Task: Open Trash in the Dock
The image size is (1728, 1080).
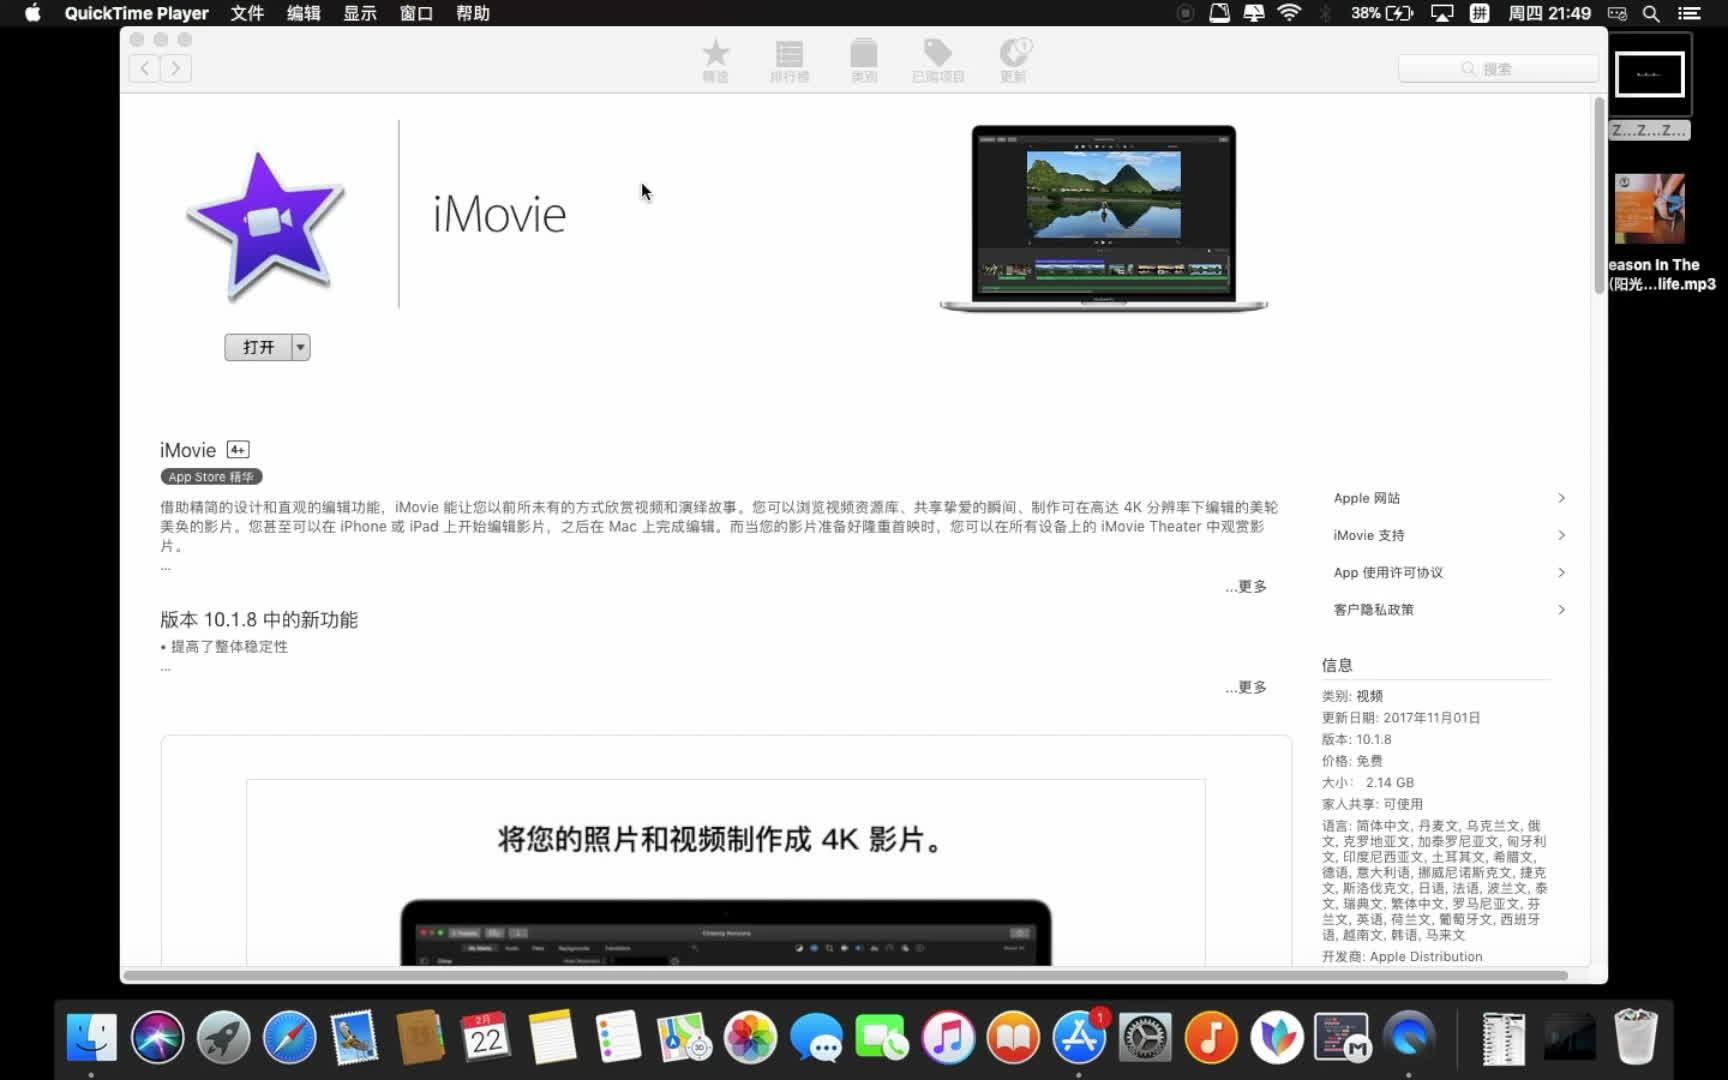Action: 1636,1037
